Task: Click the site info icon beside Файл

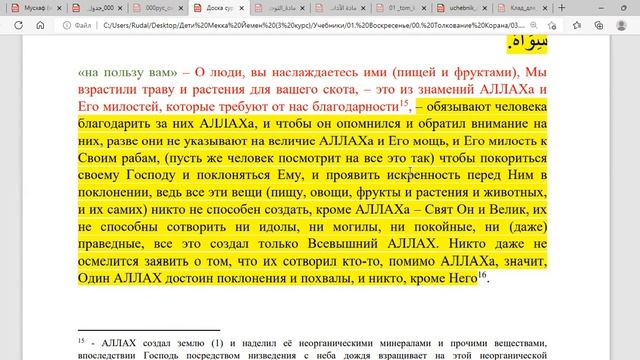Action: 67,25
